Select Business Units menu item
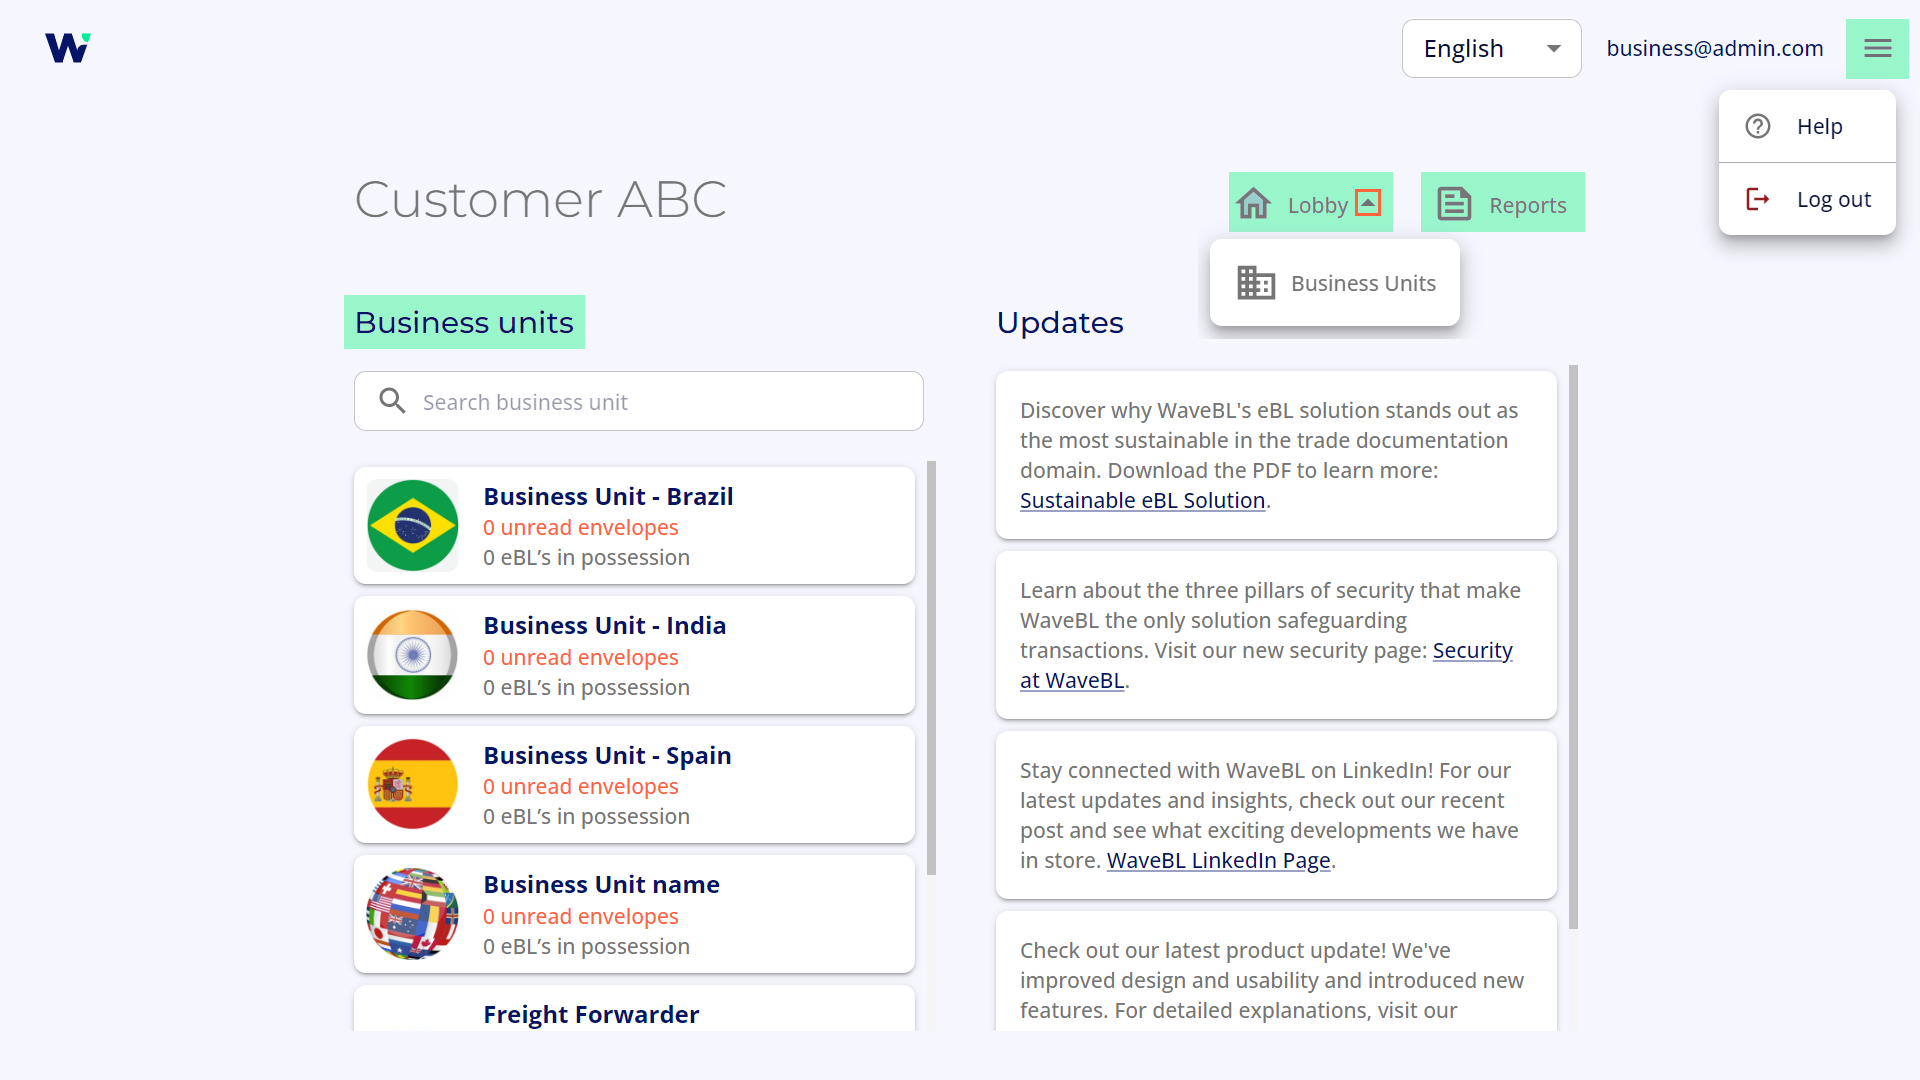The width and height of the screenshot is (1920, 1080). (1335, 283)
